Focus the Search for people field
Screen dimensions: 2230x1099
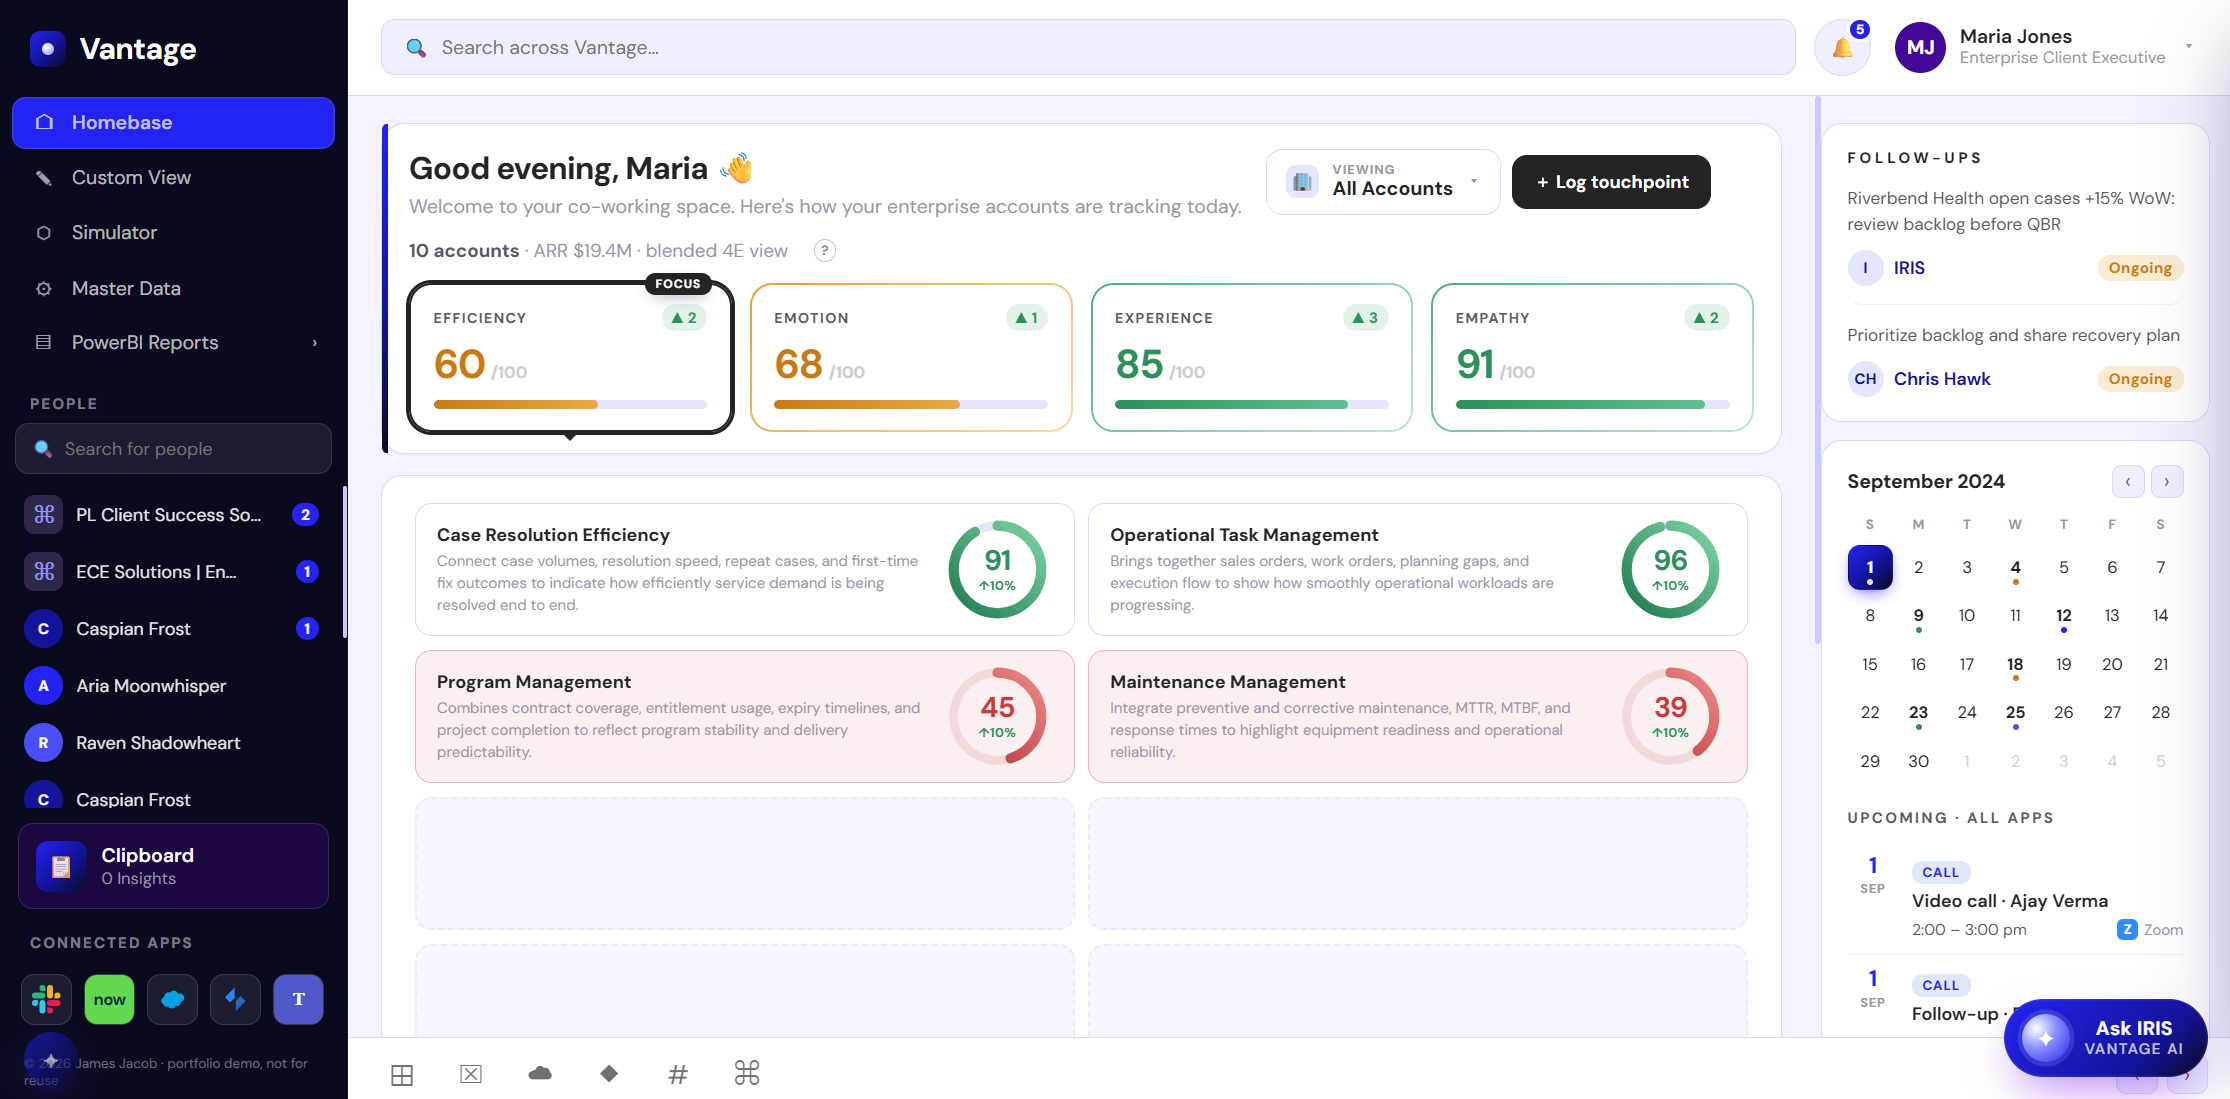pos(173,449)
